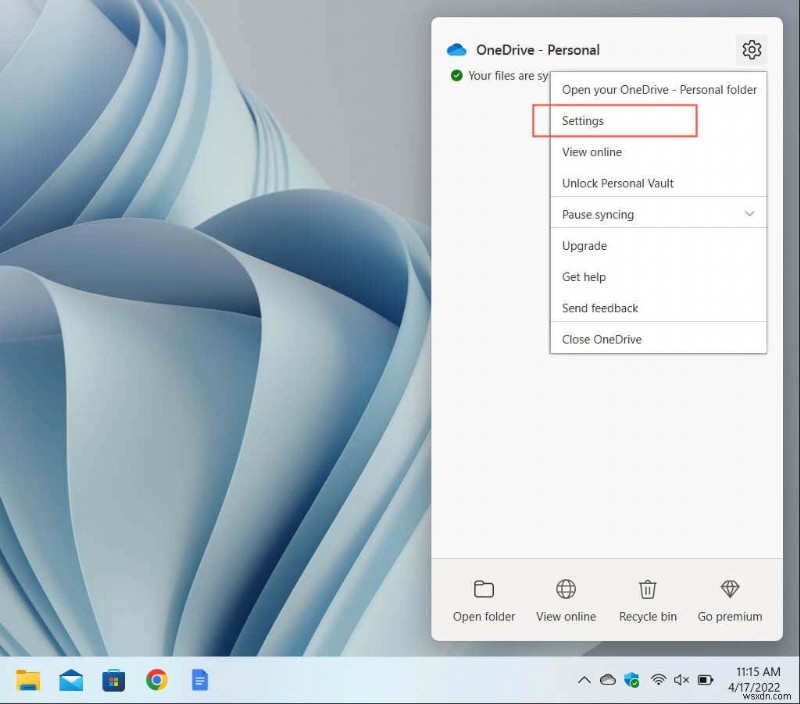Expand hidden tray icons with the caret
Screen dimensions: 800x704
pos(585,680)
